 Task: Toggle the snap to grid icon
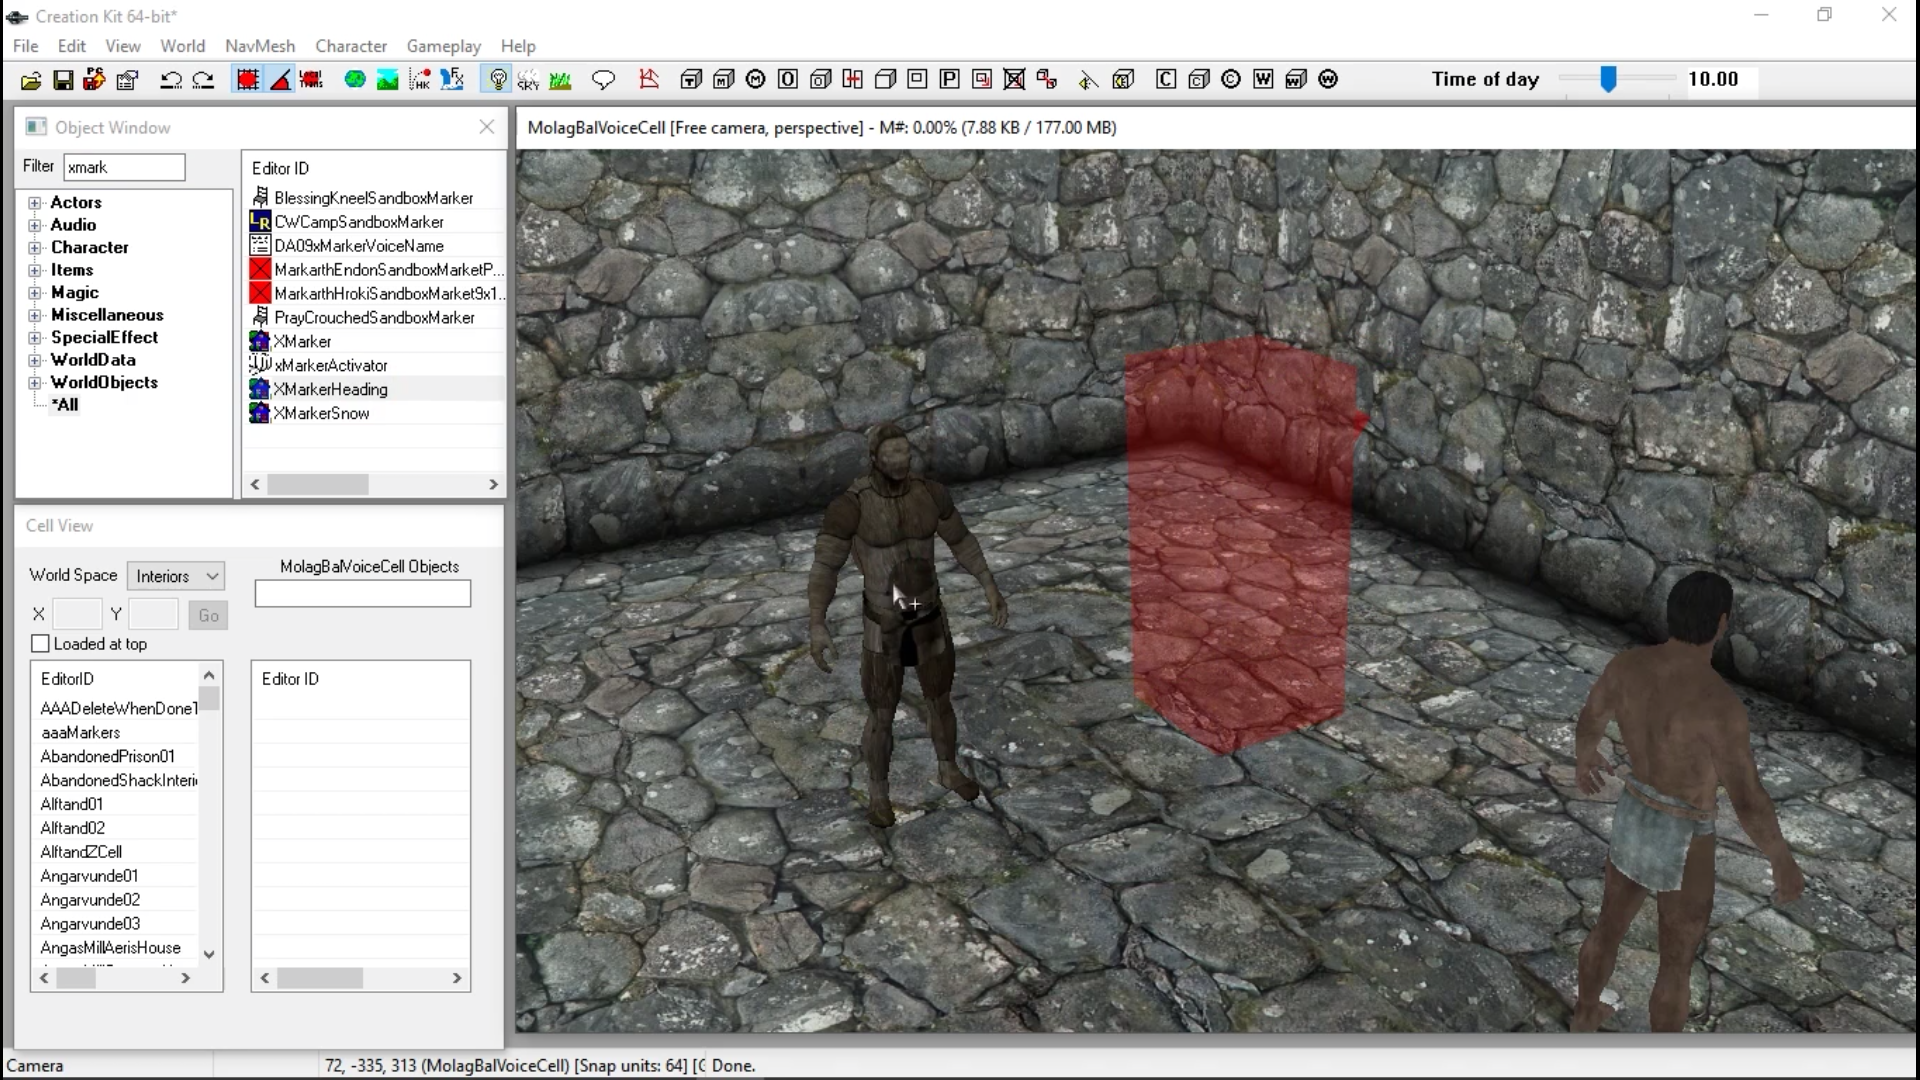(x=247, y=80)
